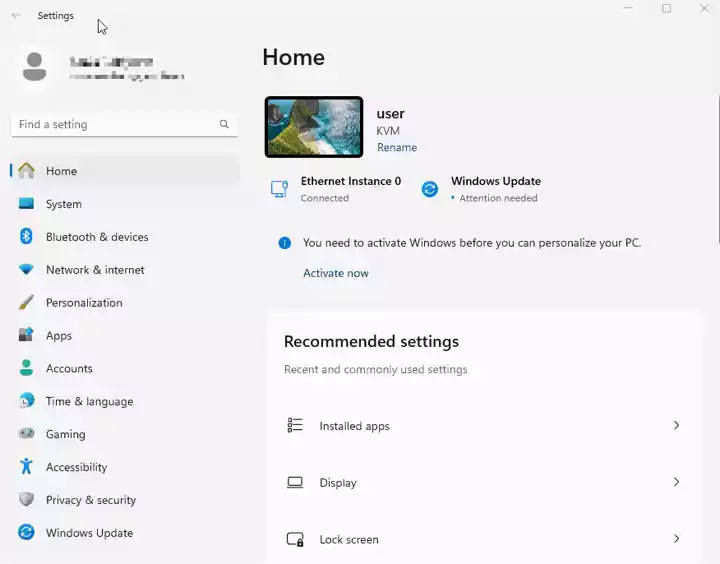The width and height of the screenshot is (720, 564).
Task: Click the blurred account name
Action: click(x=111, y=62)
